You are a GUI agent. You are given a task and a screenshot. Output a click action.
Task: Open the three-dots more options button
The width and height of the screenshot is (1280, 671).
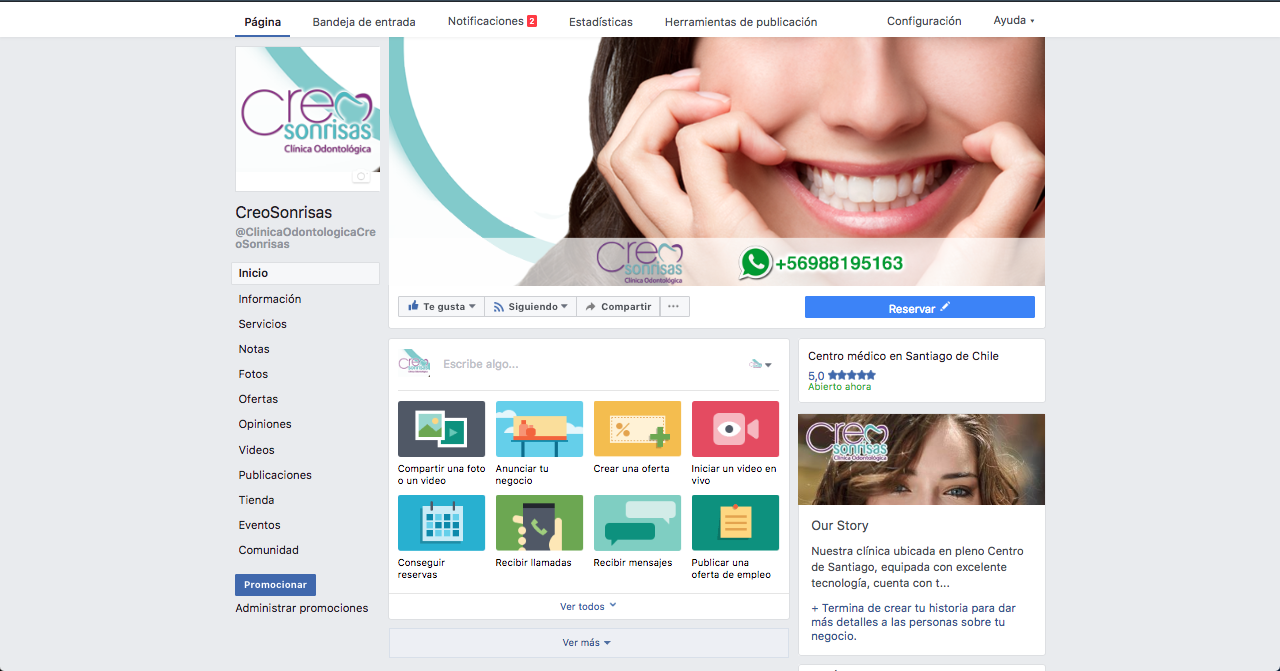674,307
